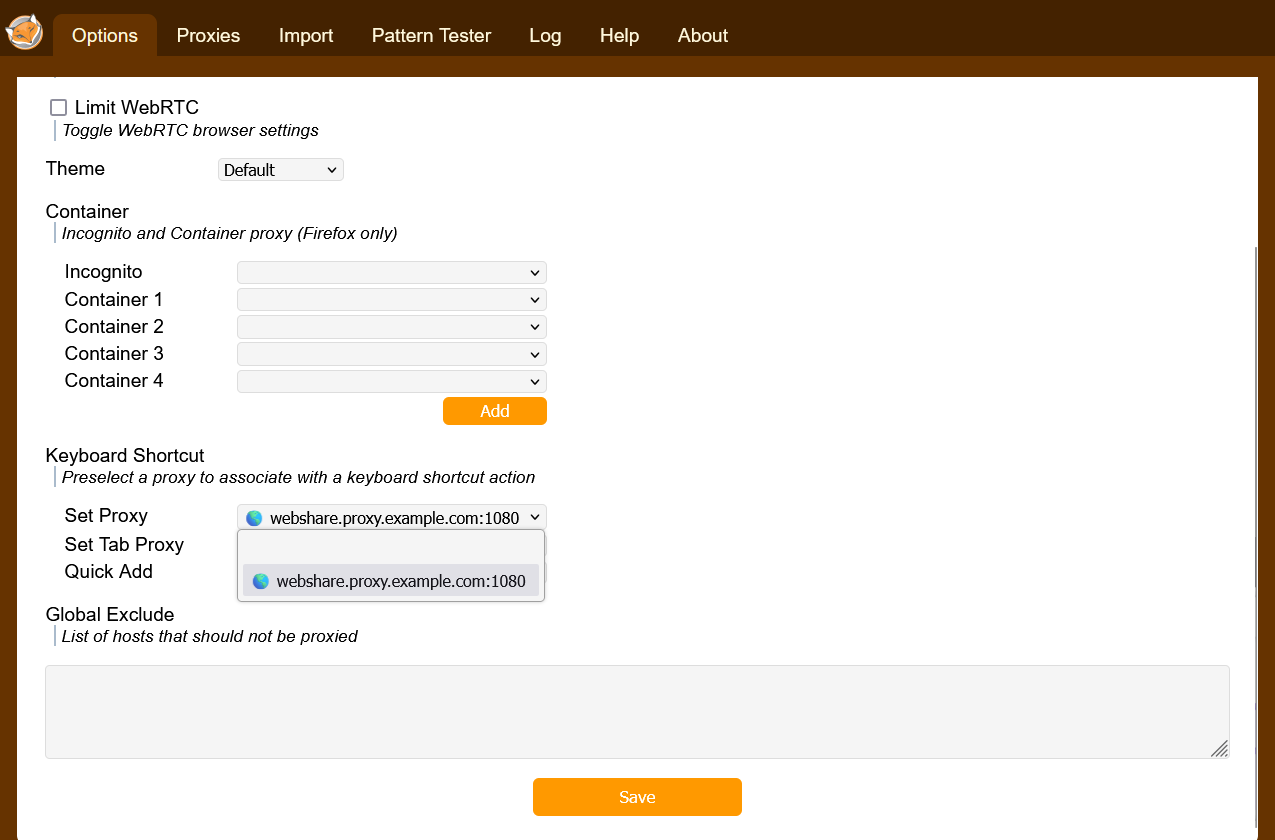The width and height of the screenshot is (1275, 840).
Task: Switch to the Options tab
Action: coord(105,35)
